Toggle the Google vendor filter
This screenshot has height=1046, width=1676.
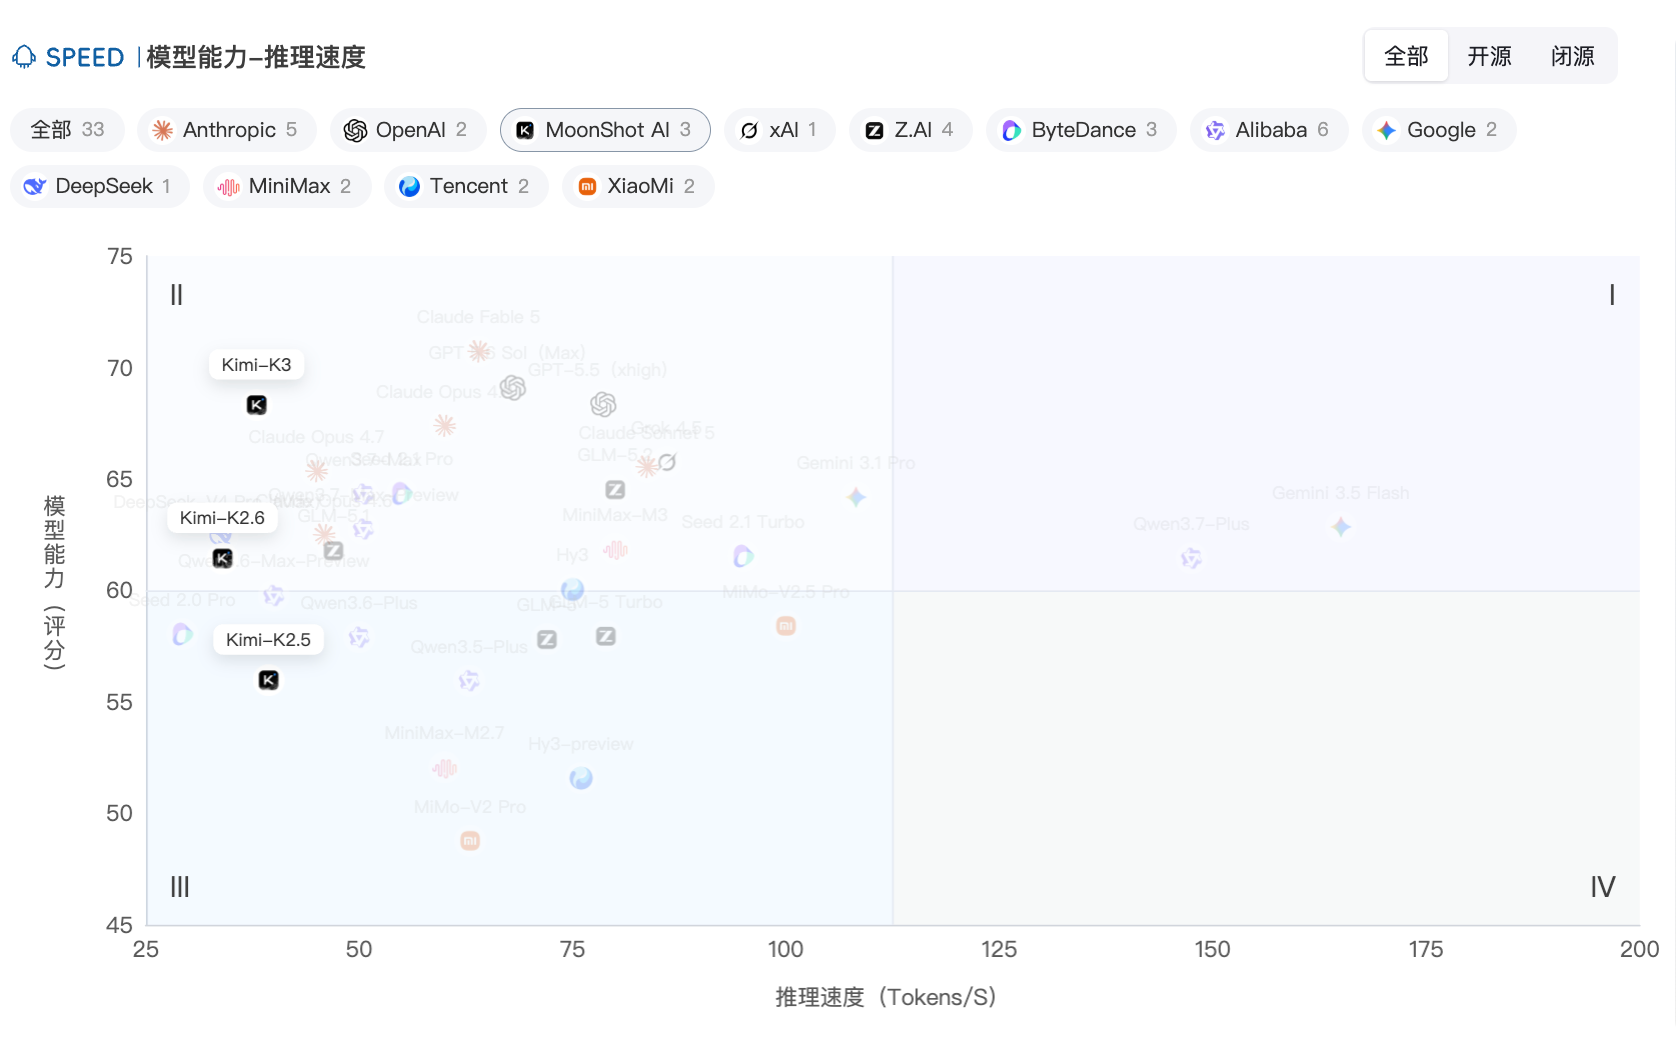[x=1438, y=130]
